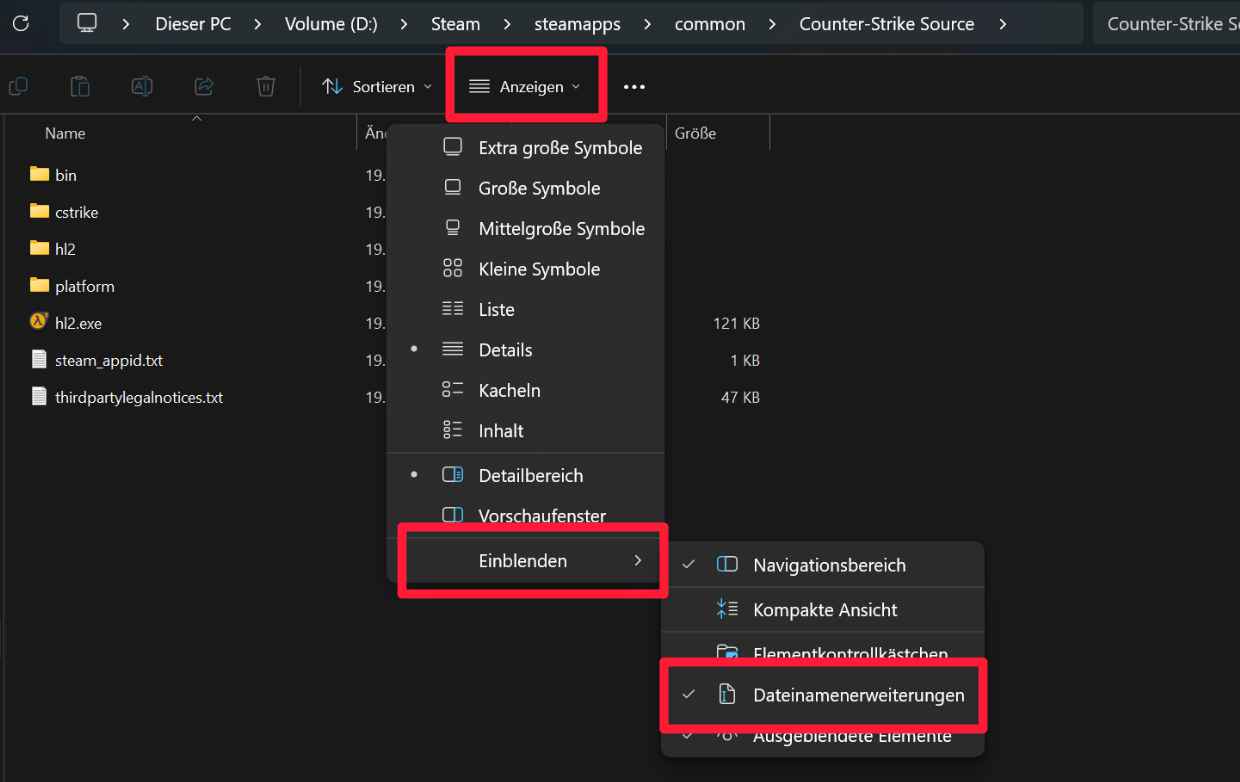Select Inhalt view option
Screen dimensions: 1240x782
pos(526,431)
